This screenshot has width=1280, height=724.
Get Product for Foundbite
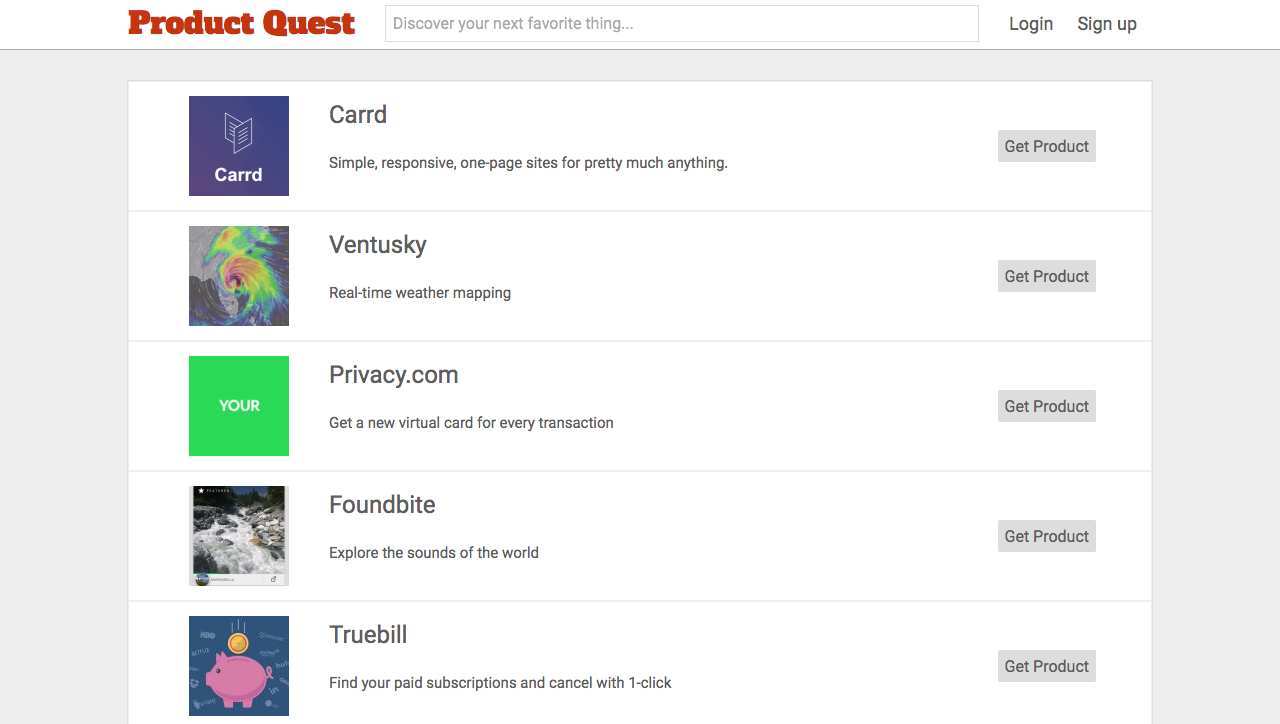(1047, 536)
